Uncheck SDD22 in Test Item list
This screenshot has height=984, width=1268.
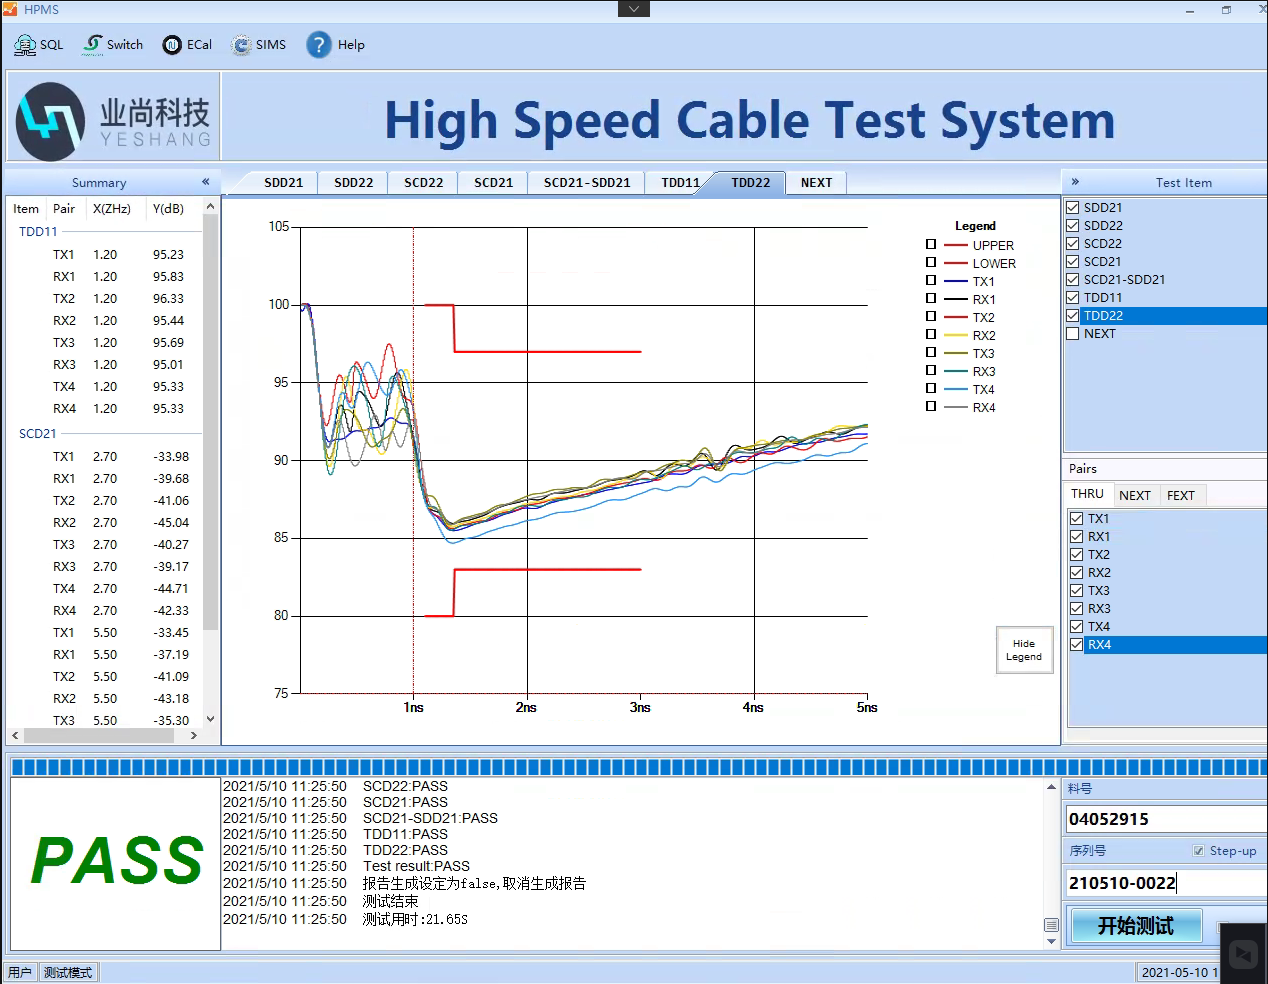1073,226
